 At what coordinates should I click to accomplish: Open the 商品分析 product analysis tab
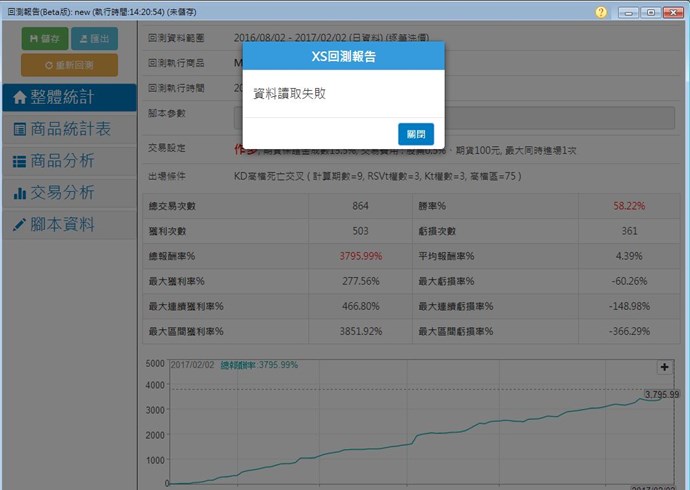click(x=68, y=161)
